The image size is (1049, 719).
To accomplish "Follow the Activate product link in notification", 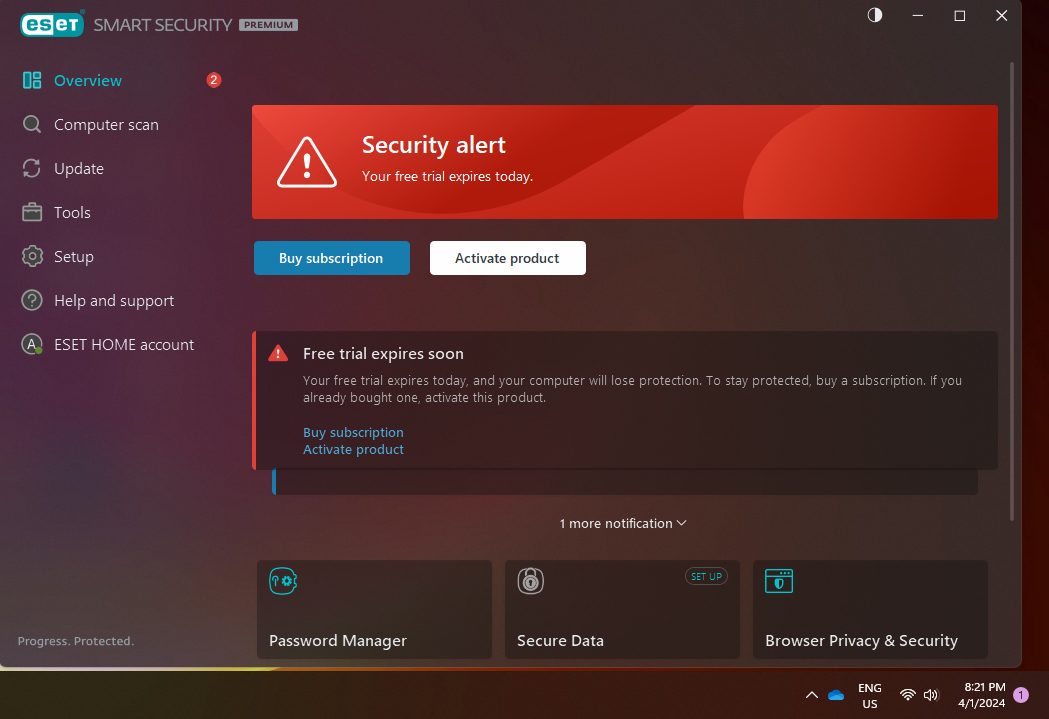I will 353,449.
